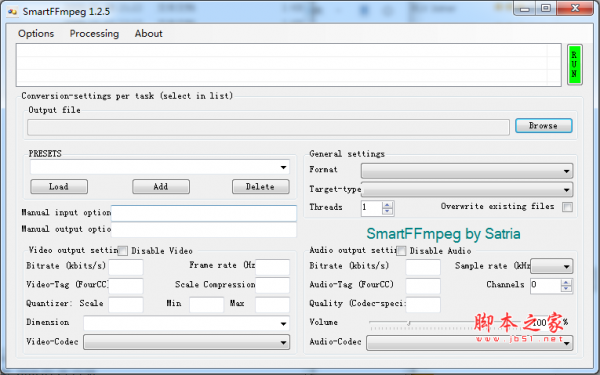Expand the Dimension dropdown
This screenshot has width=600, height=375.
[x=283, y=323]
